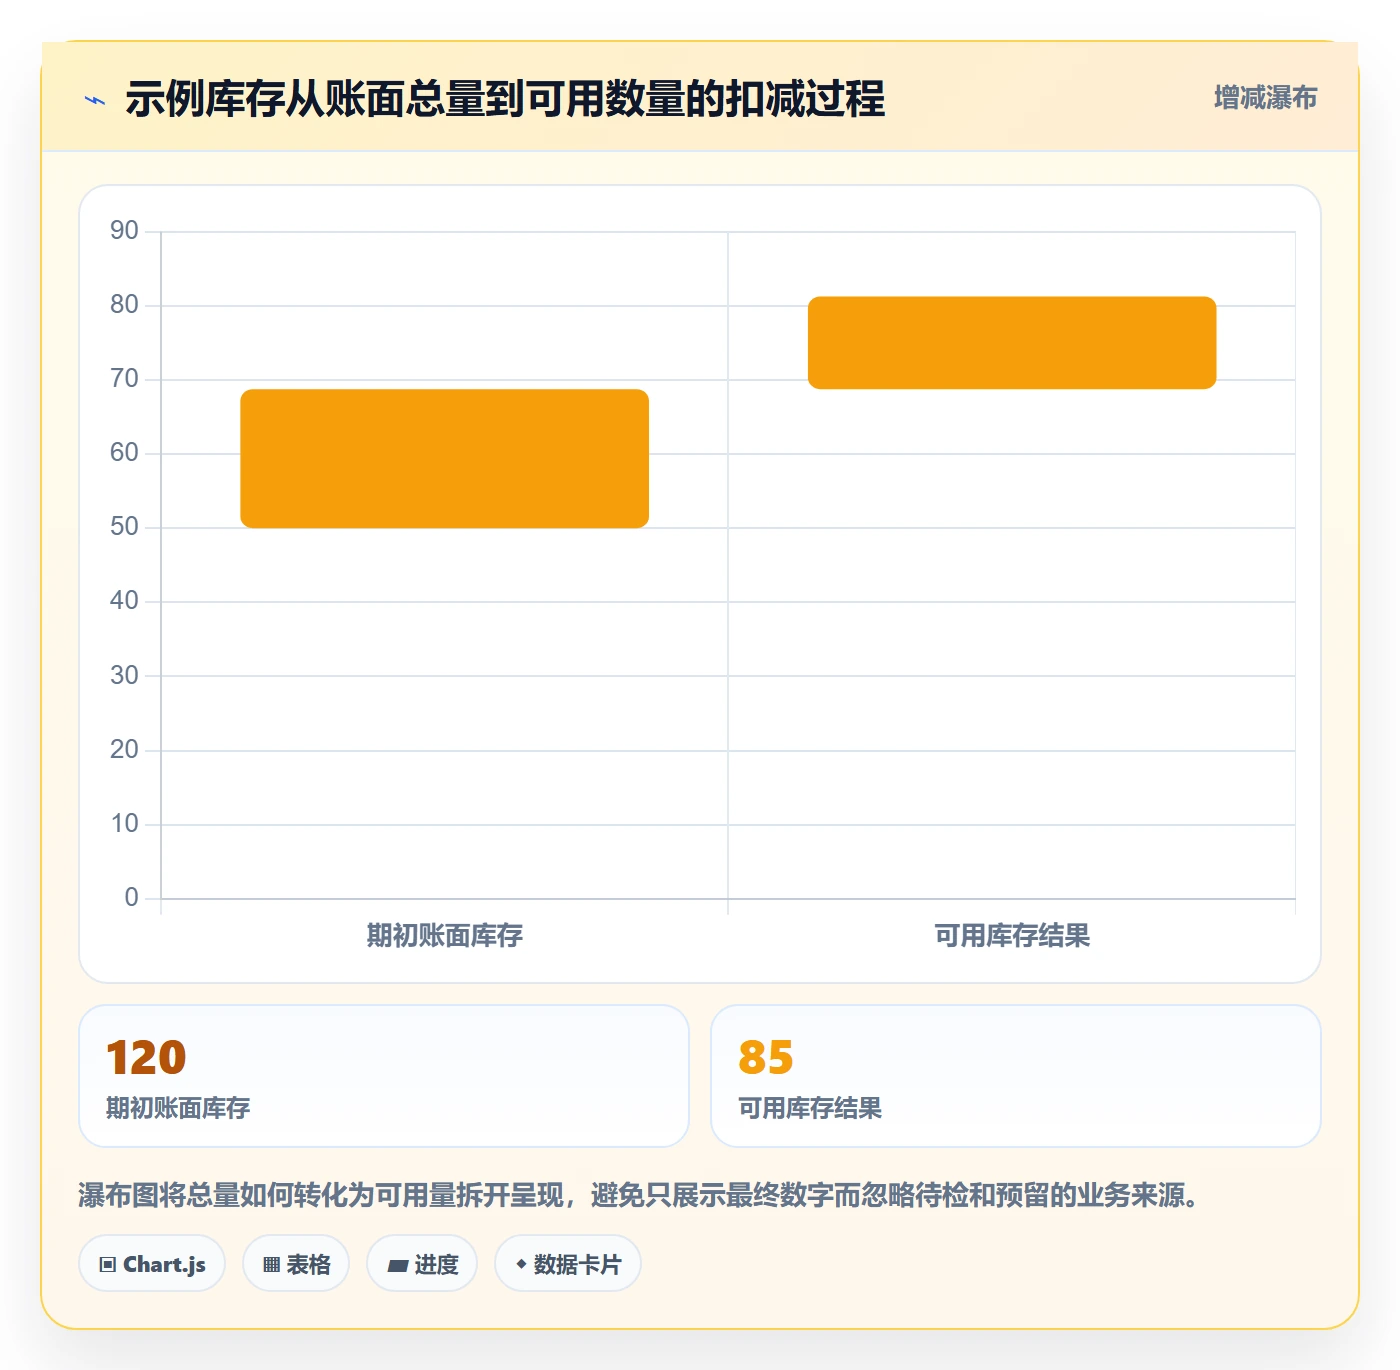This screenshot has width=1400, height=1370.
Task: Open the stat card showing 120
Action: 384,1076
